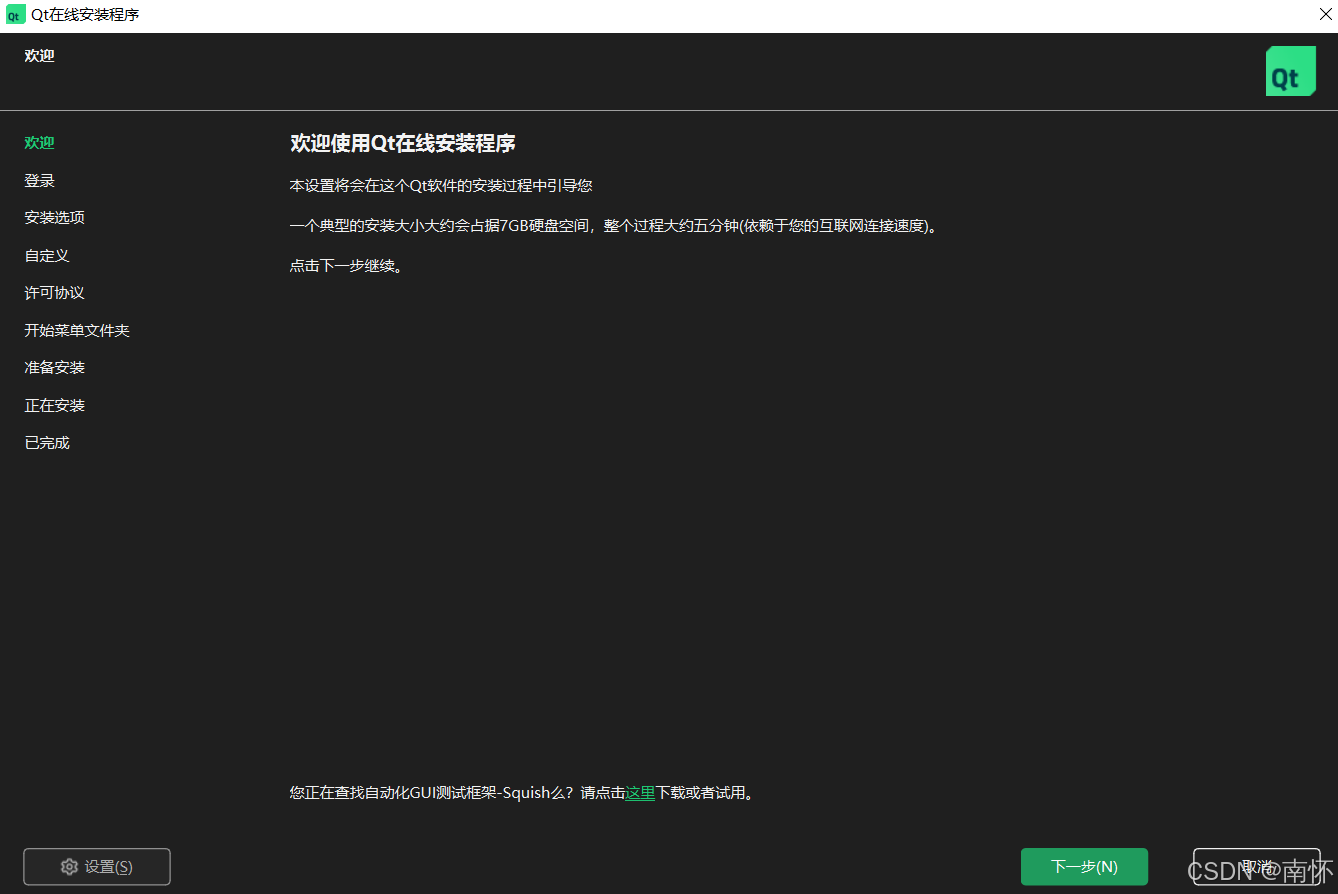1338x894 pixels.
Task: Select 安装选项 step in the sidebar
Action: click(x=55, y=218)
